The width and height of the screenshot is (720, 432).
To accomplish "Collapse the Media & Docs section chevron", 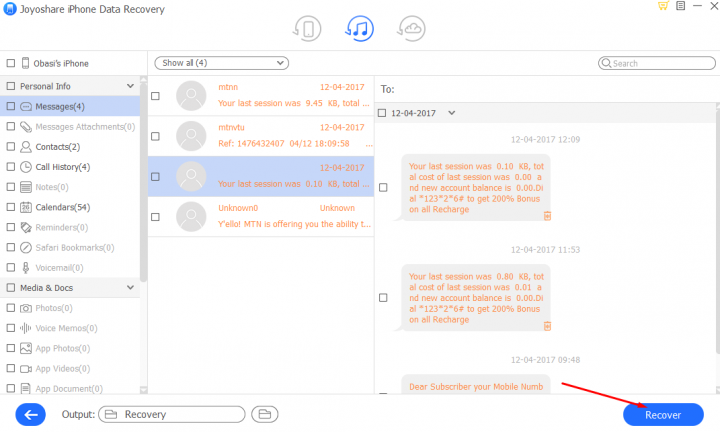I will coord(130,287).
